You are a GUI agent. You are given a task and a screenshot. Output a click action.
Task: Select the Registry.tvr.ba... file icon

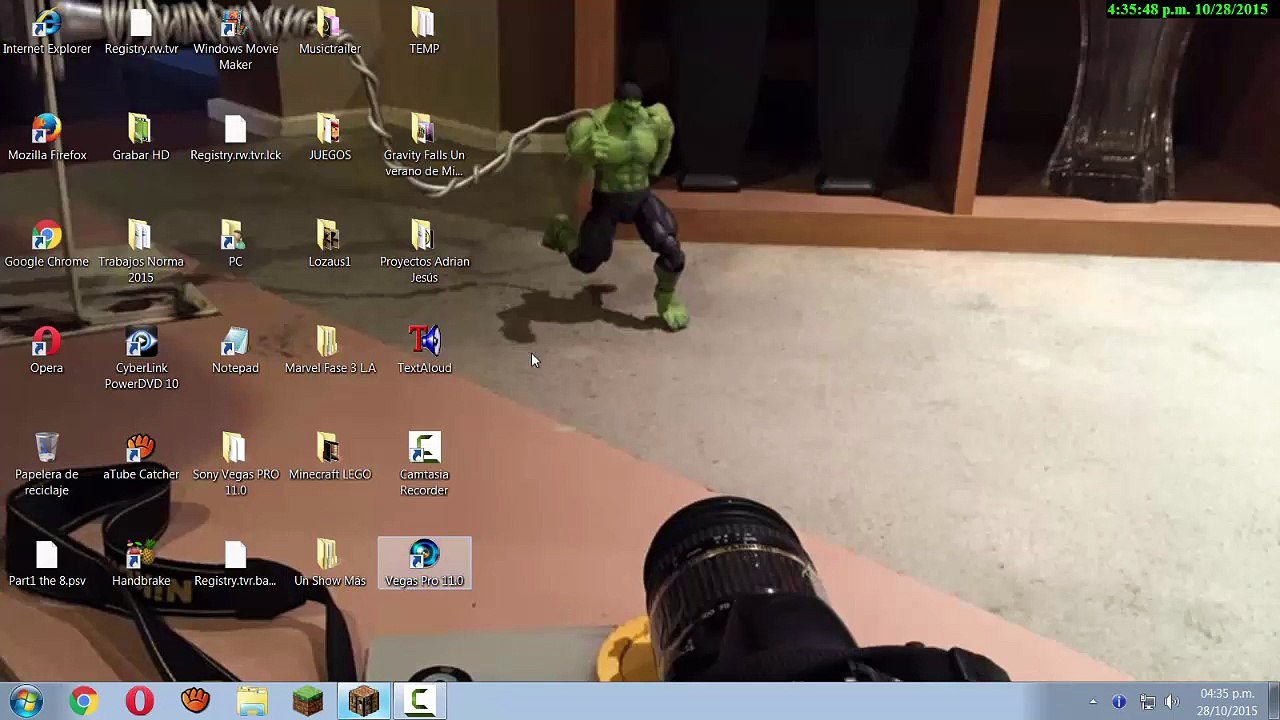(x=235, y=563)
